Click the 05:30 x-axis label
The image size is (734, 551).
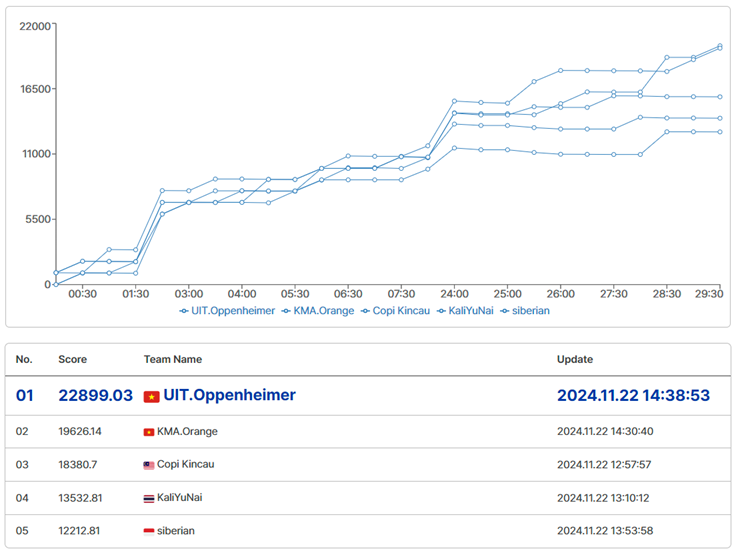[x=295, y=294]
